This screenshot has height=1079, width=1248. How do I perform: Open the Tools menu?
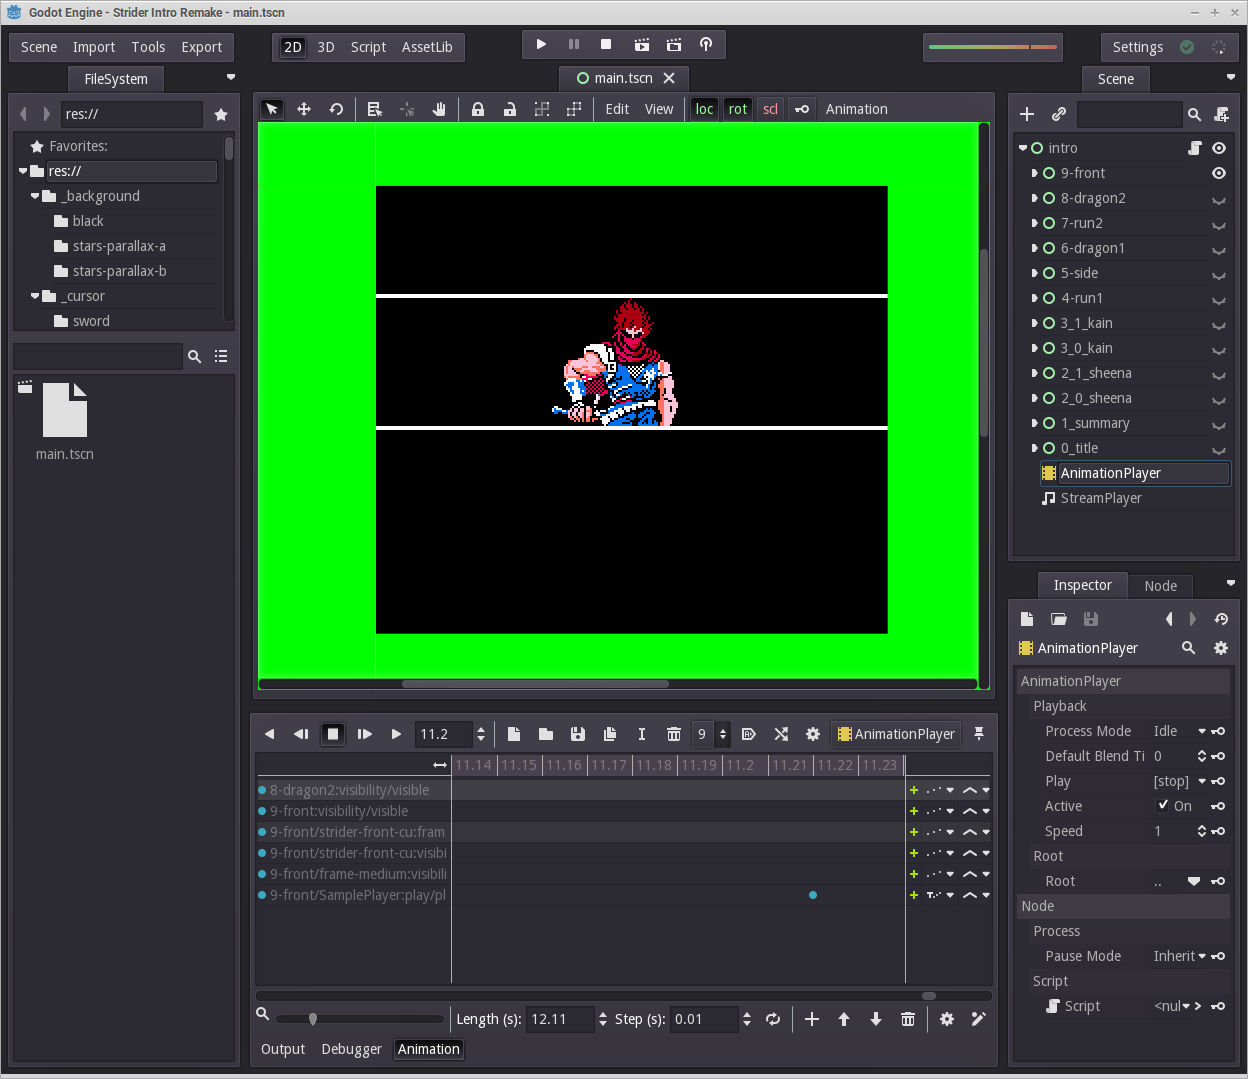click(148, 47)
